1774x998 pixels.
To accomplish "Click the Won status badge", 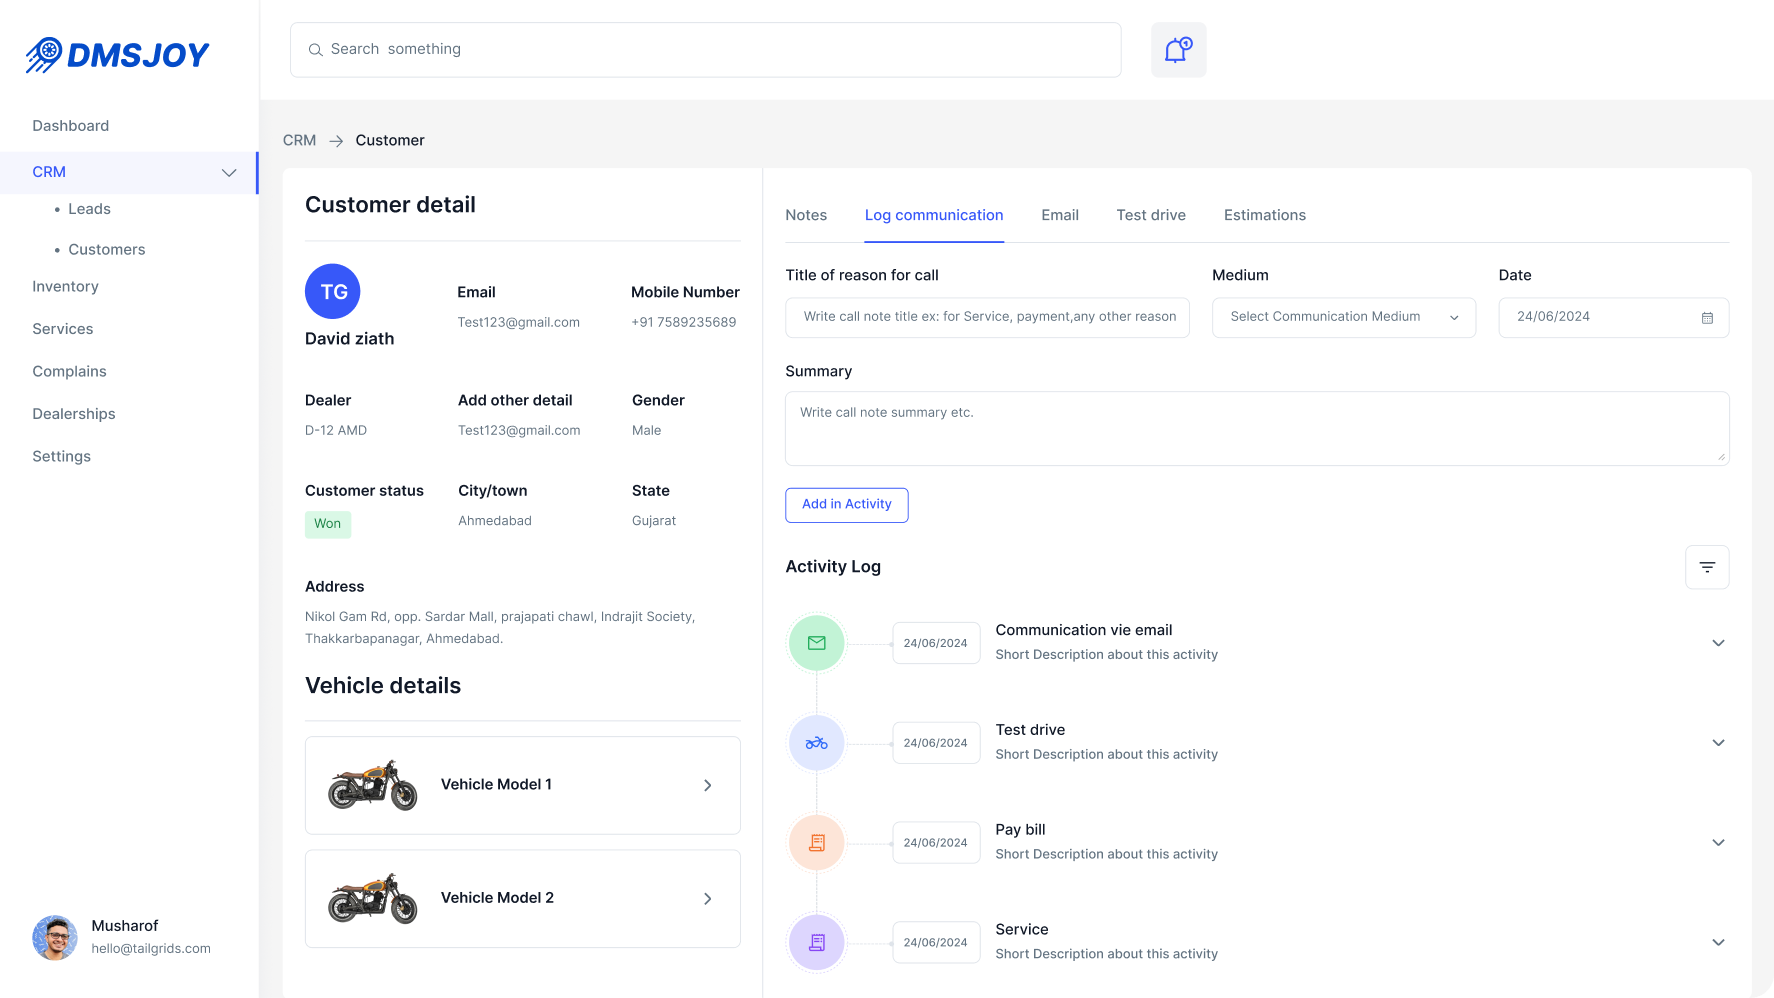I will click(x=328, y=524).
